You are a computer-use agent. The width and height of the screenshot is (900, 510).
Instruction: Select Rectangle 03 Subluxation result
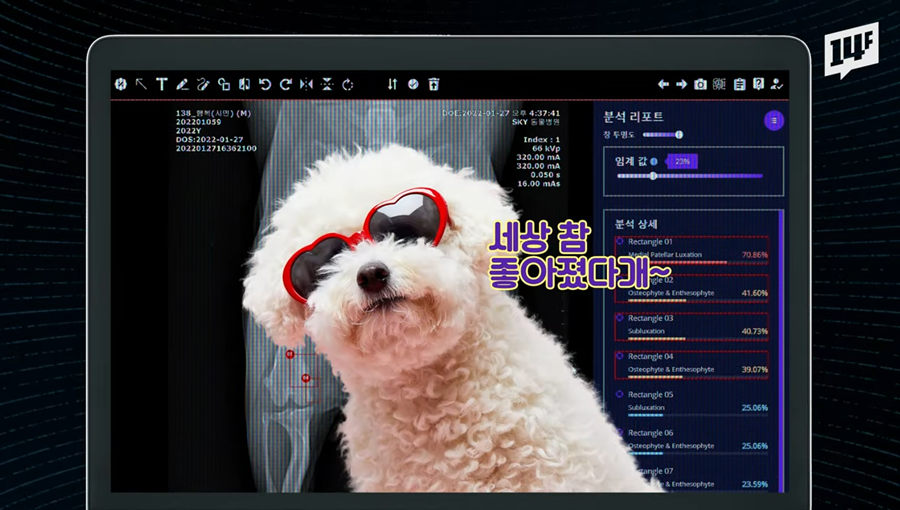[x=692, y=325]
